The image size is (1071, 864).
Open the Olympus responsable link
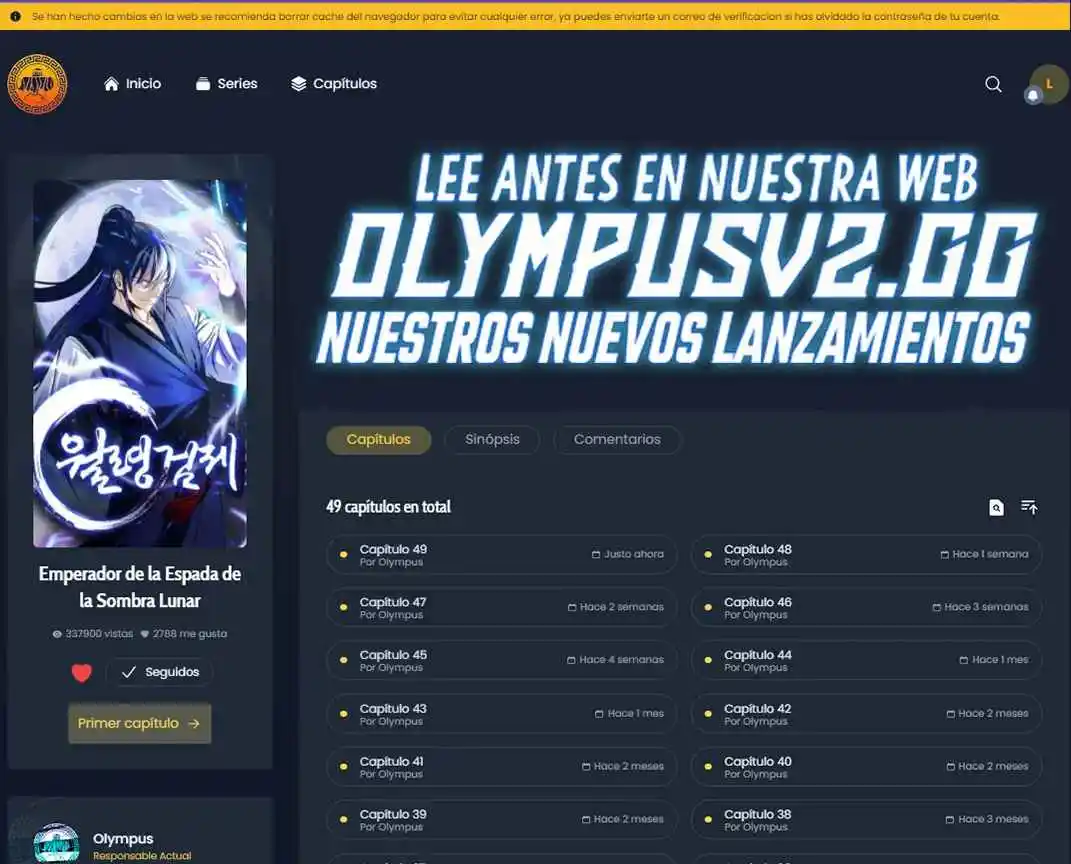click(x=123, y=838)
